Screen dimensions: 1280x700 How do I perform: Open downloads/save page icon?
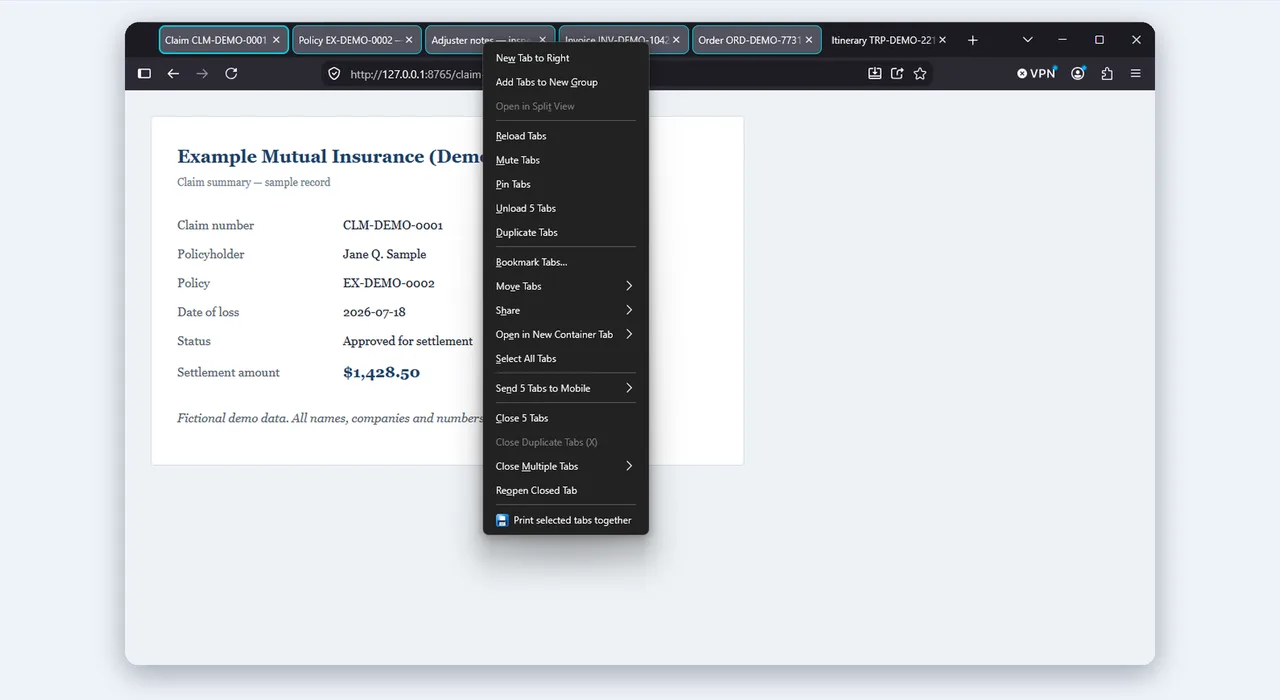(x=874, y=73)
